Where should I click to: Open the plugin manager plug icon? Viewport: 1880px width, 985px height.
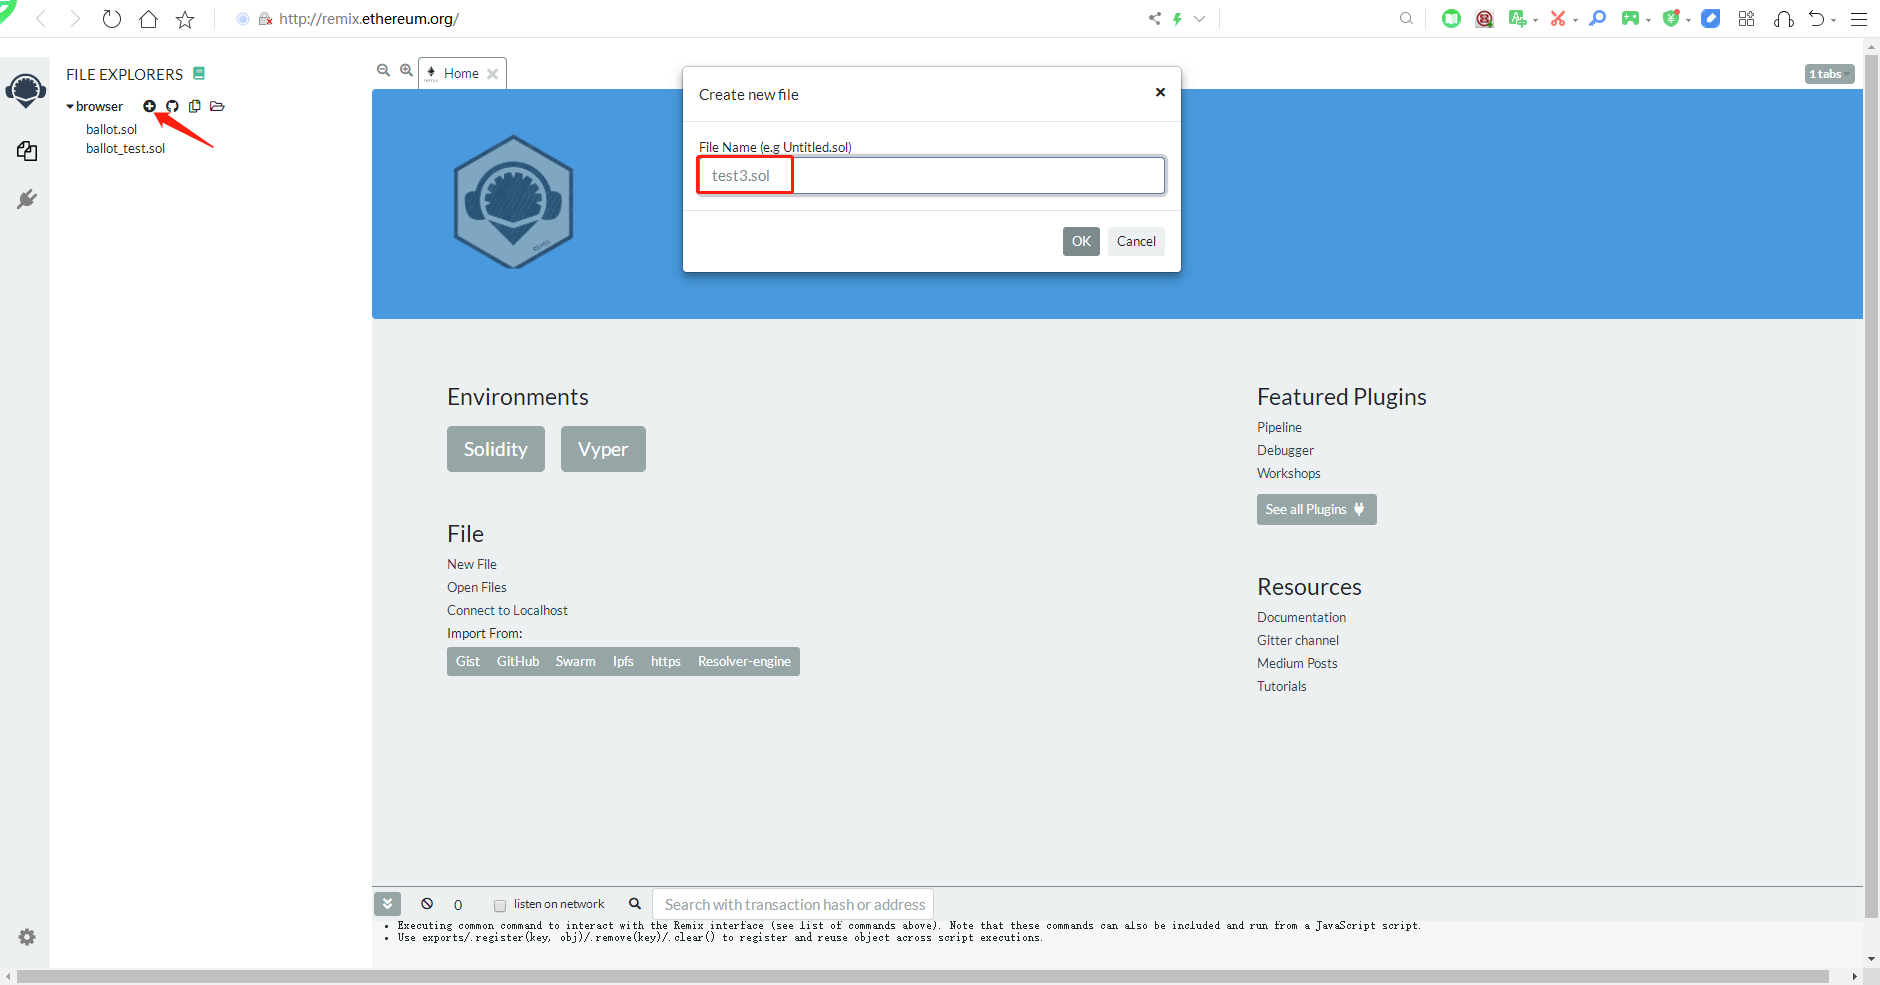click(x=27, y=199)
